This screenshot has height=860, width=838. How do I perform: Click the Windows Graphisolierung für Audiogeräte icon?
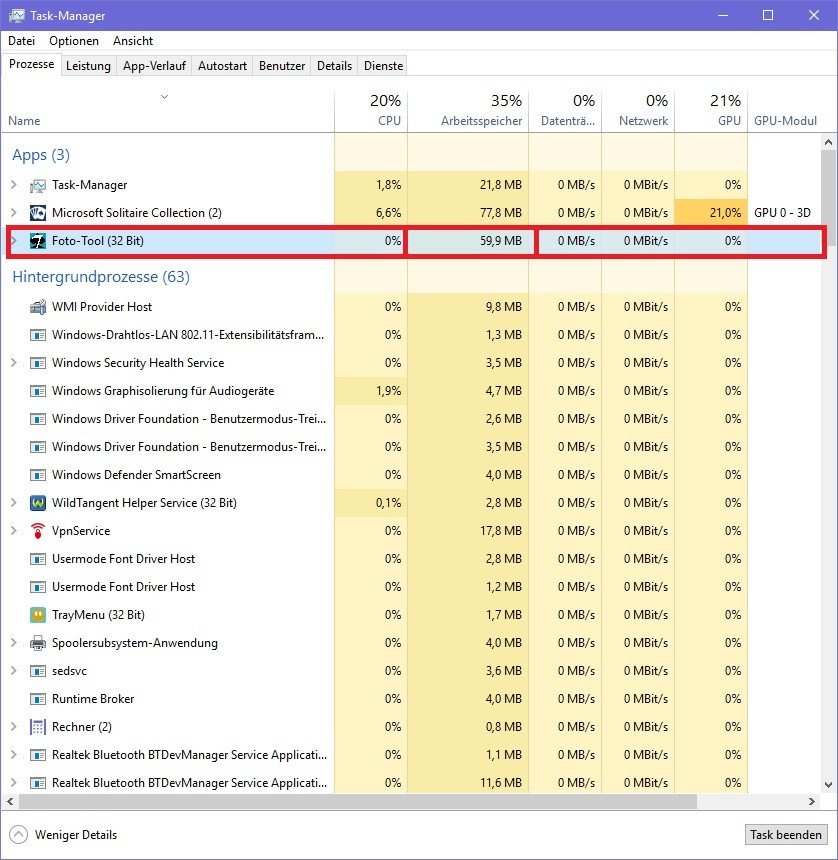click(37, 391)
